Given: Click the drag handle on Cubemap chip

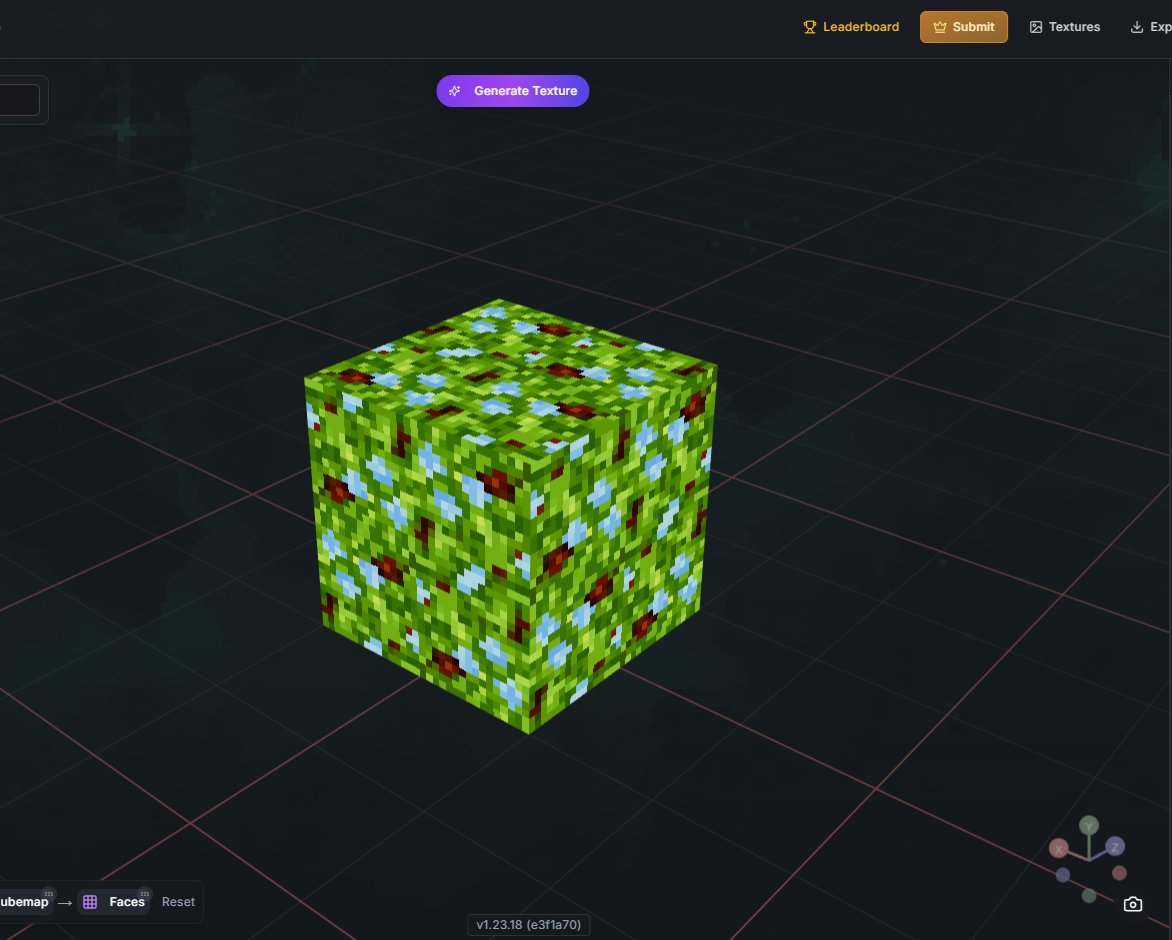Looking at the screenshot, I should pos(49,894).
